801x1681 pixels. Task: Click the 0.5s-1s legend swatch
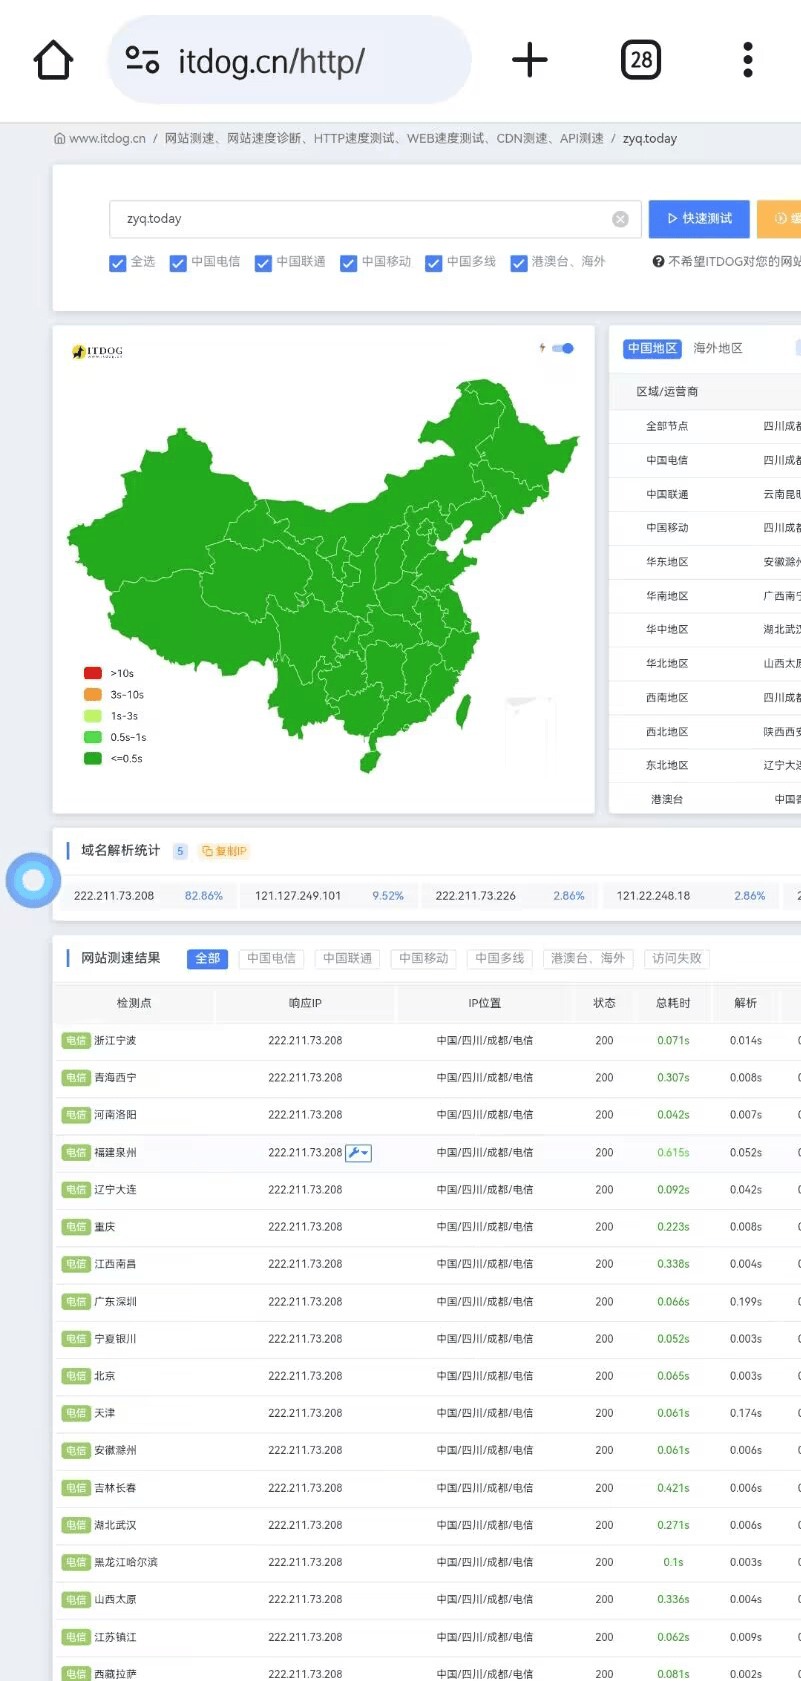pos(93,737)
